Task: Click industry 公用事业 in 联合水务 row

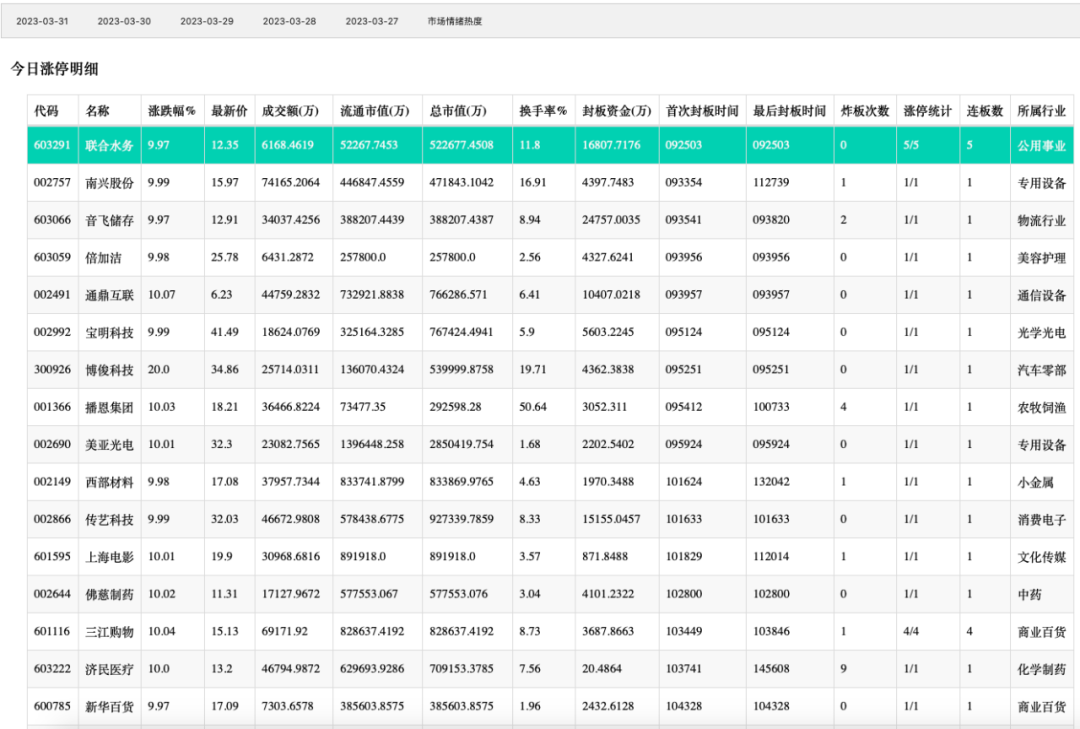Action: point(1041,145)
